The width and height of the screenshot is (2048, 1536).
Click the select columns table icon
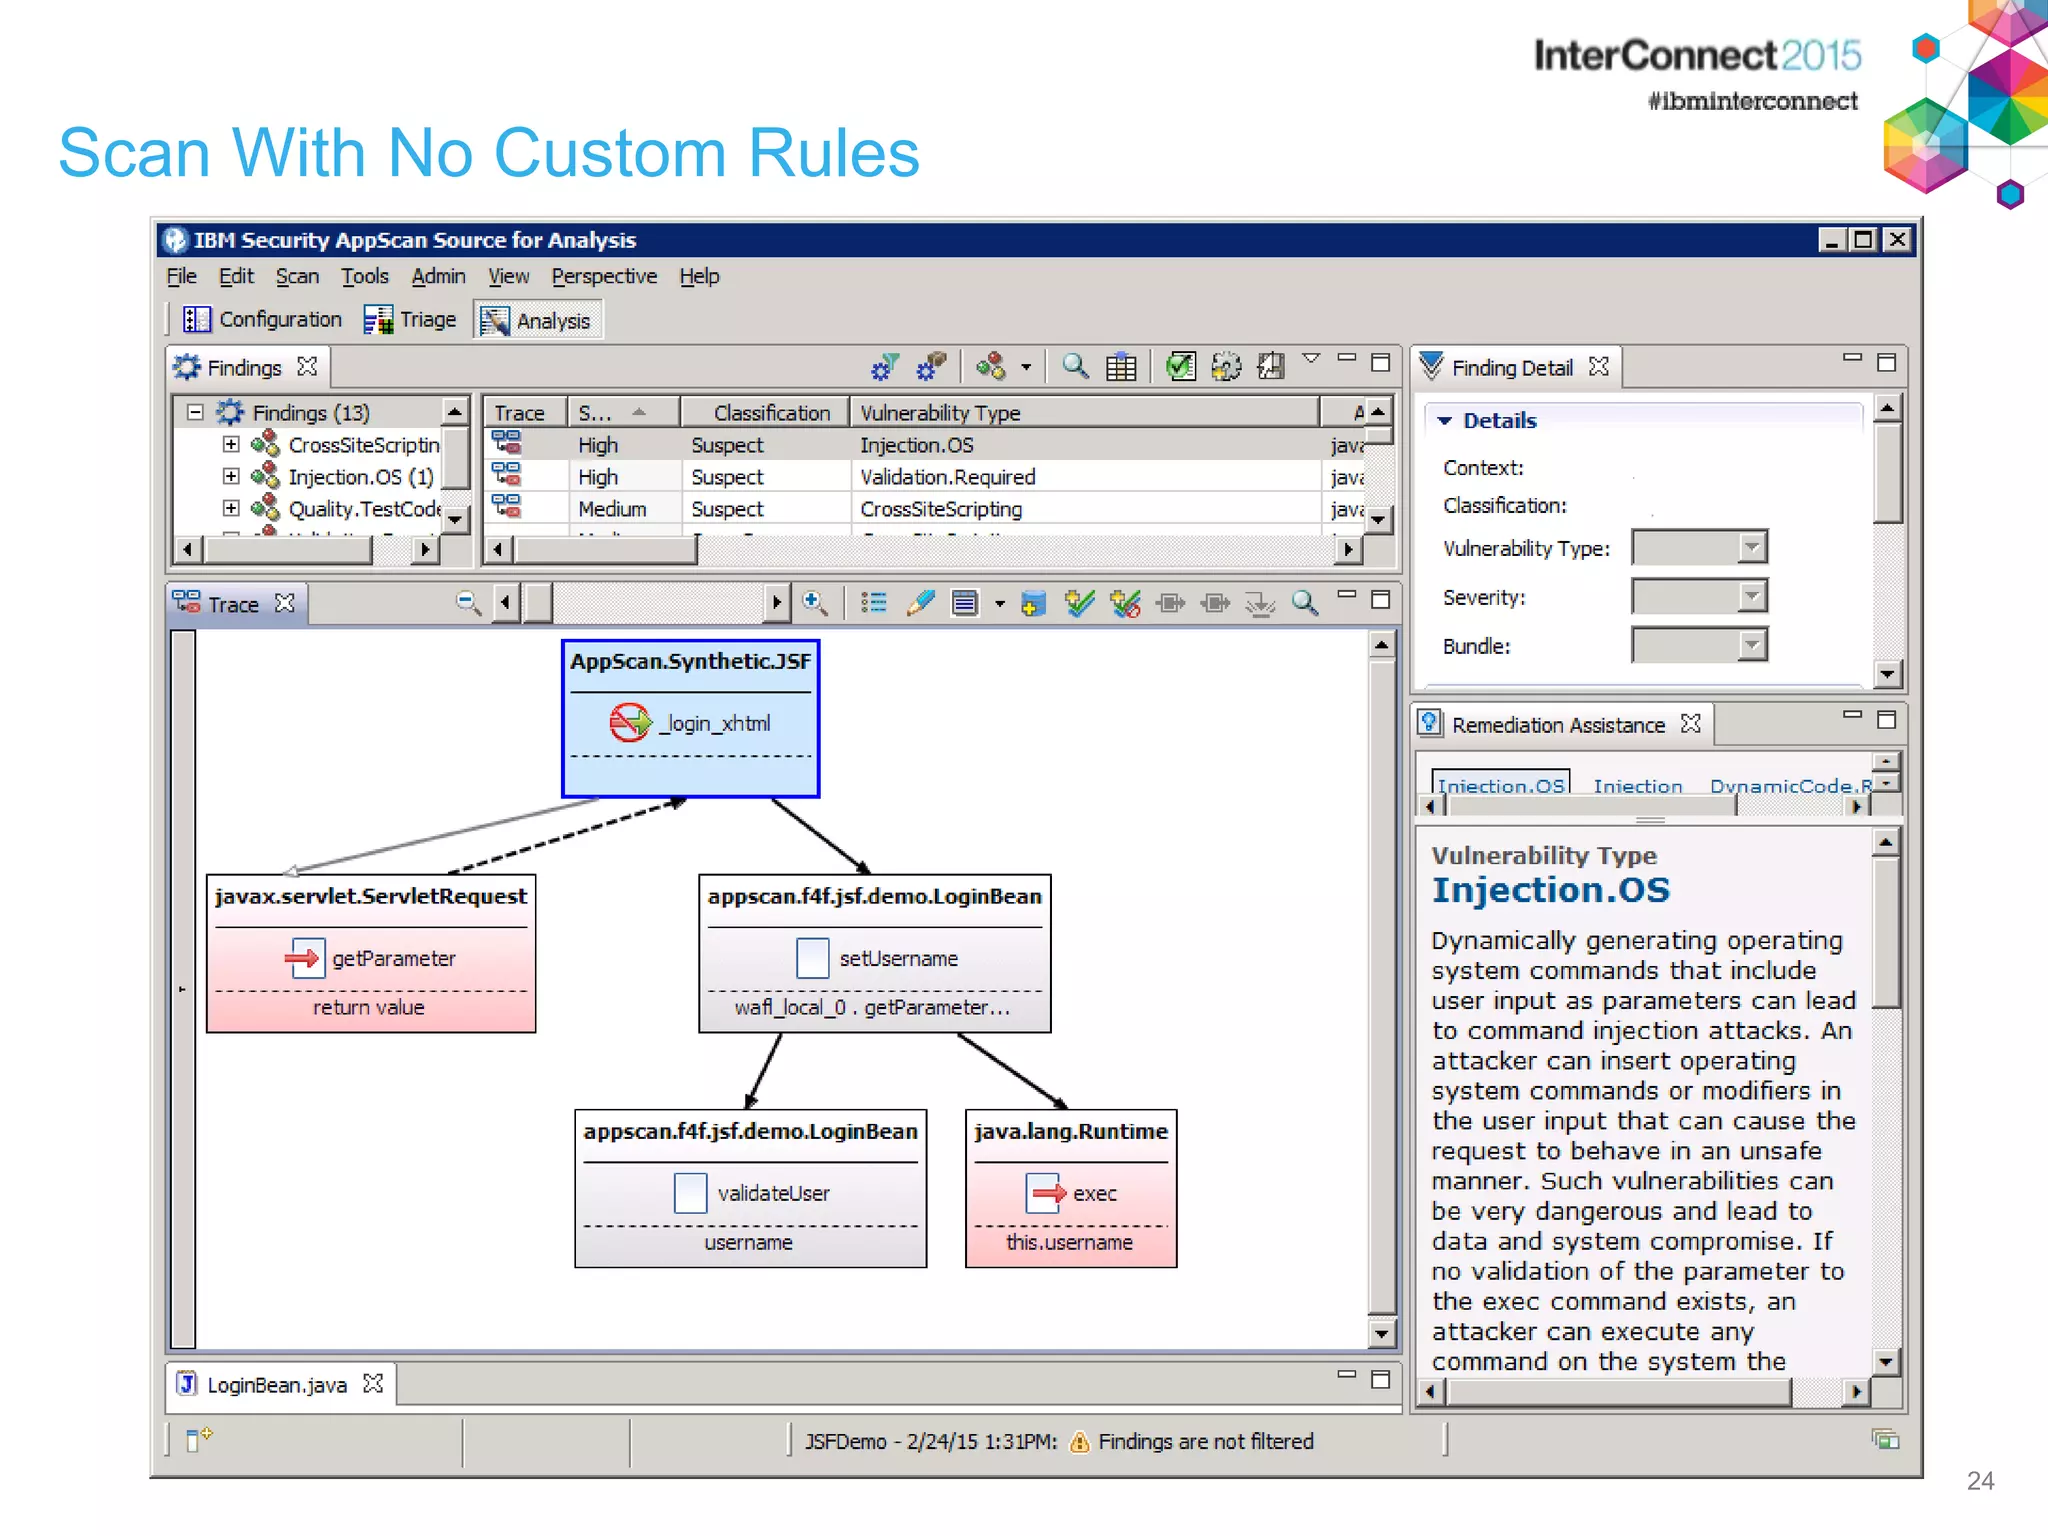tap(1121, 367)
